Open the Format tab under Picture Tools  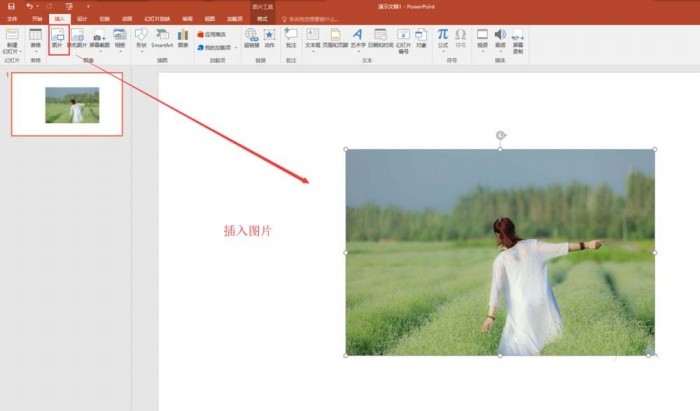(262, 19)
